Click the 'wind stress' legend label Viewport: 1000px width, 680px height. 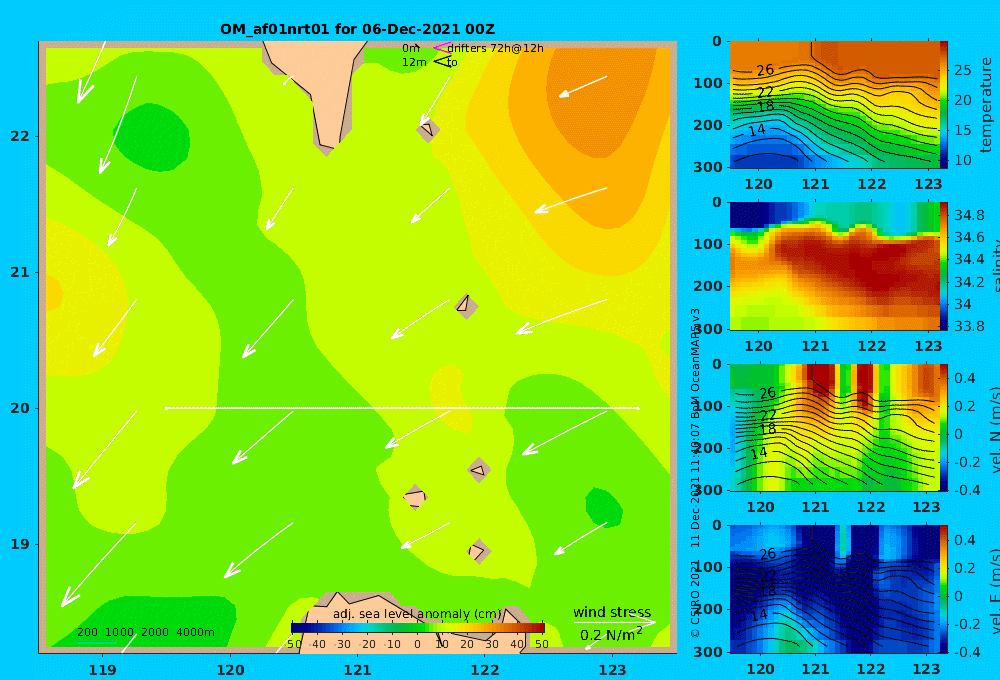tap(612, 612)
